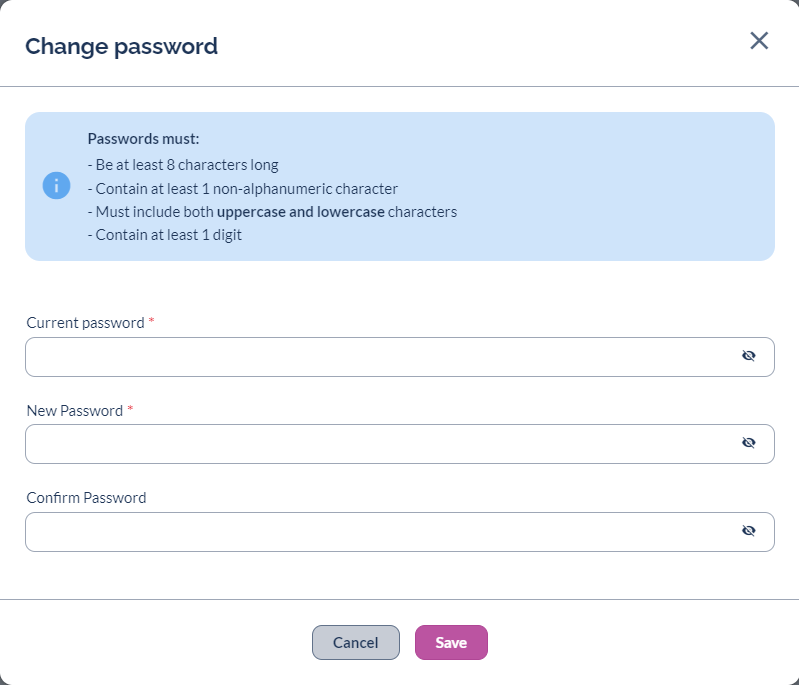Click the red asterisk beside New Password
Screen dimensions: 799x685
(130, 410)
